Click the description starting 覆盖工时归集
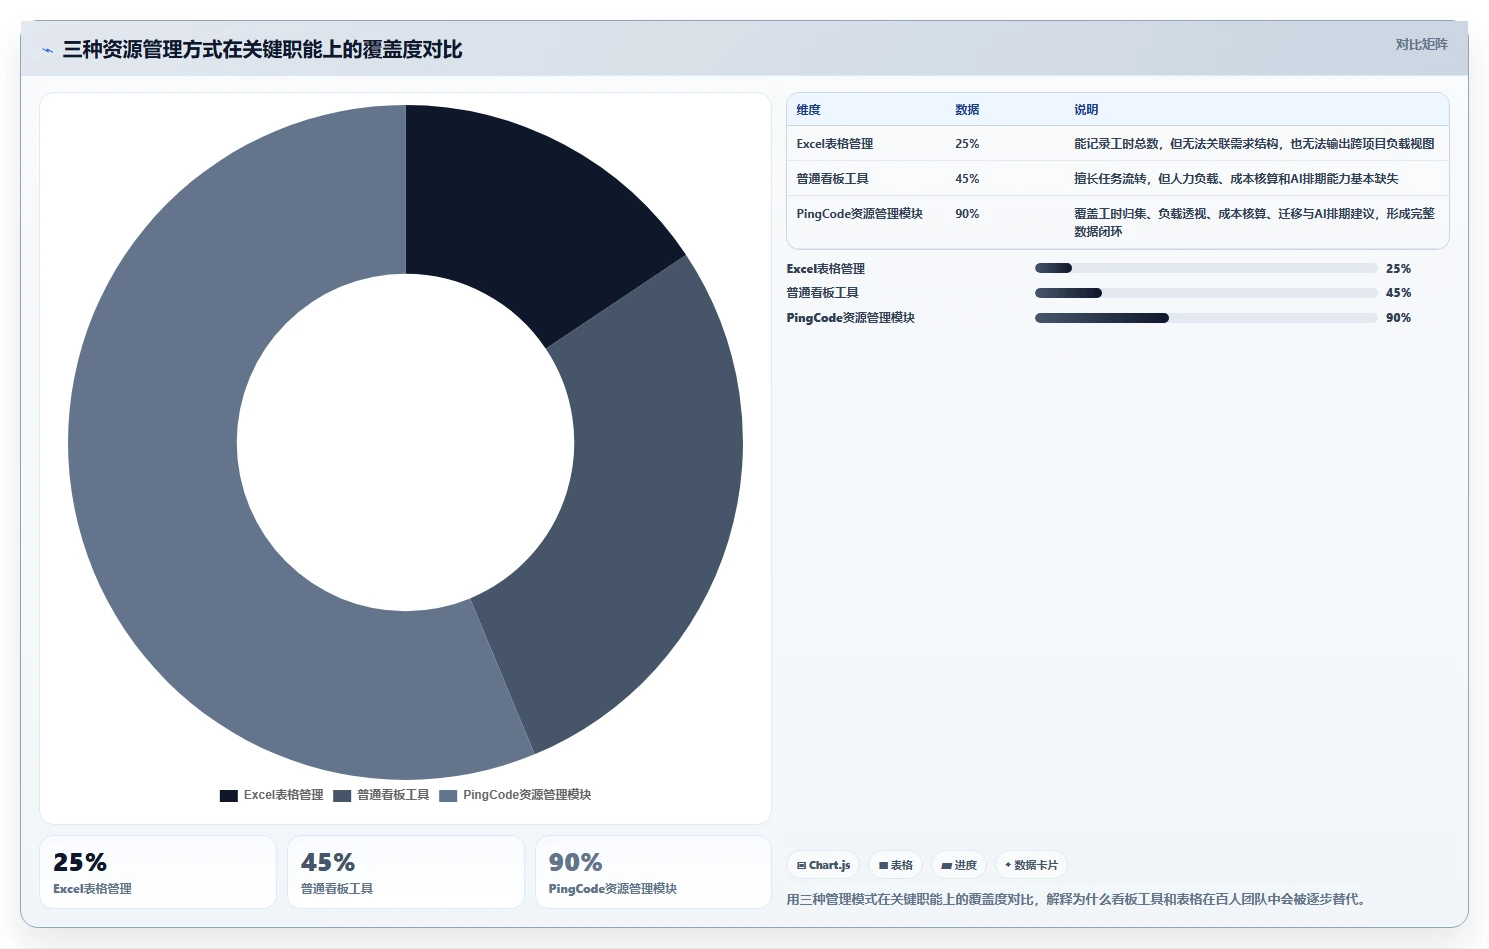1489x949 pixels. pyautogui.click(x=1254, y=222)
